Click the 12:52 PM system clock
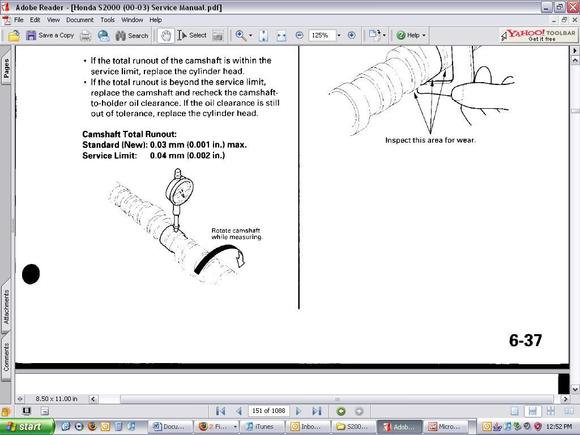580x435 pixels. click(559, 427)
